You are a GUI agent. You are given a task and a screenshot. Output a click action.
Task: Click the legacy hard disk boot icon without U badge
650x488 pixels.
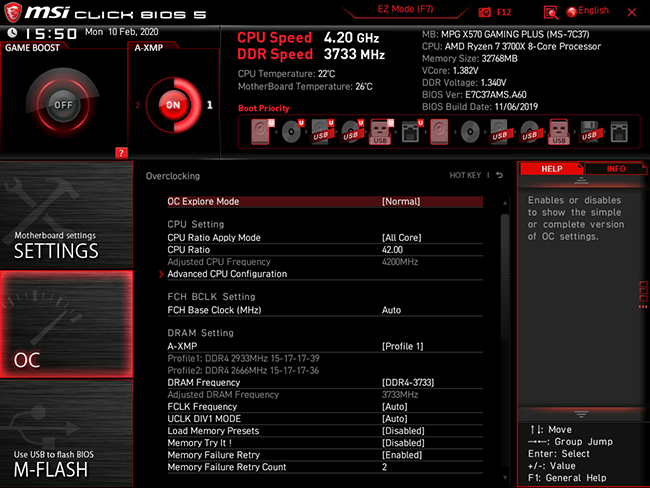click(x=439, y=131)
